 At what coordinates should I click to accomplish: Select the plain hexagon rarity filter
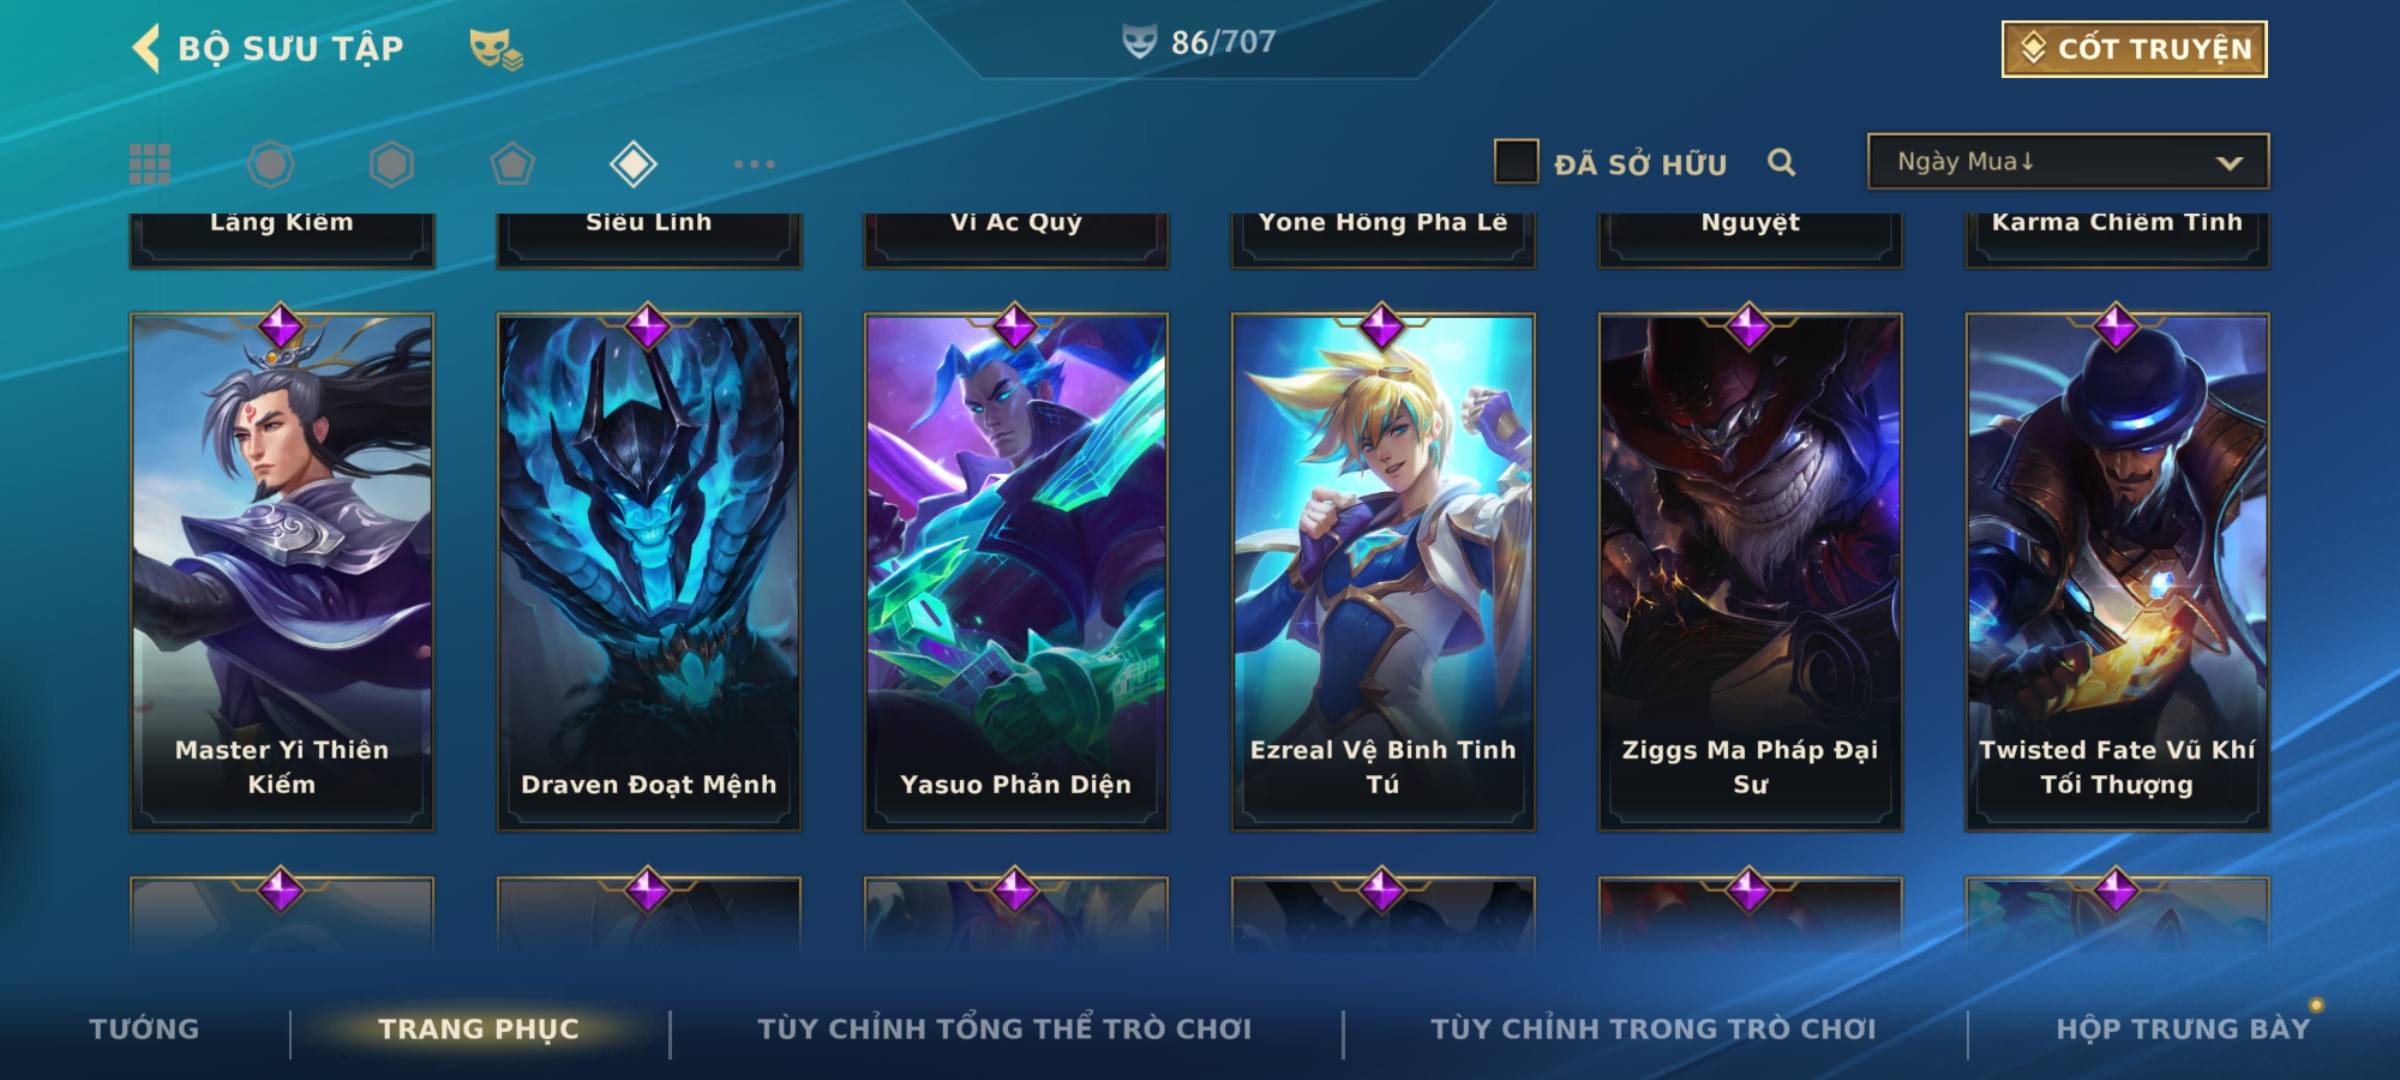pos(391,164)
